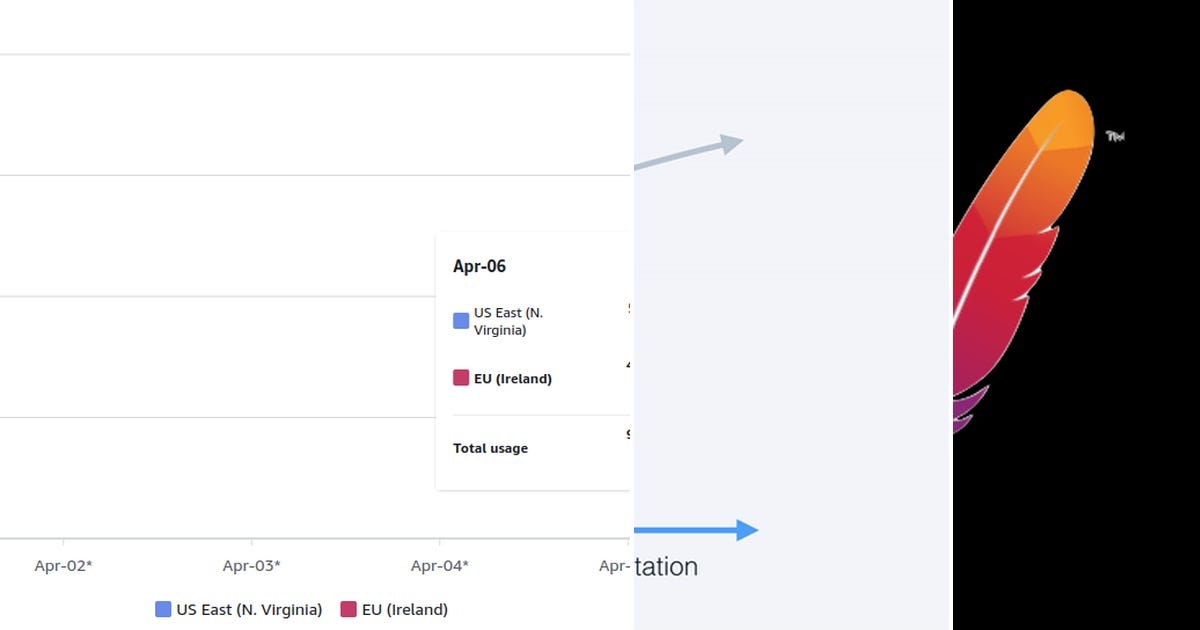
Task: Click the blue US East tooltip square
Action: [461, 321]
